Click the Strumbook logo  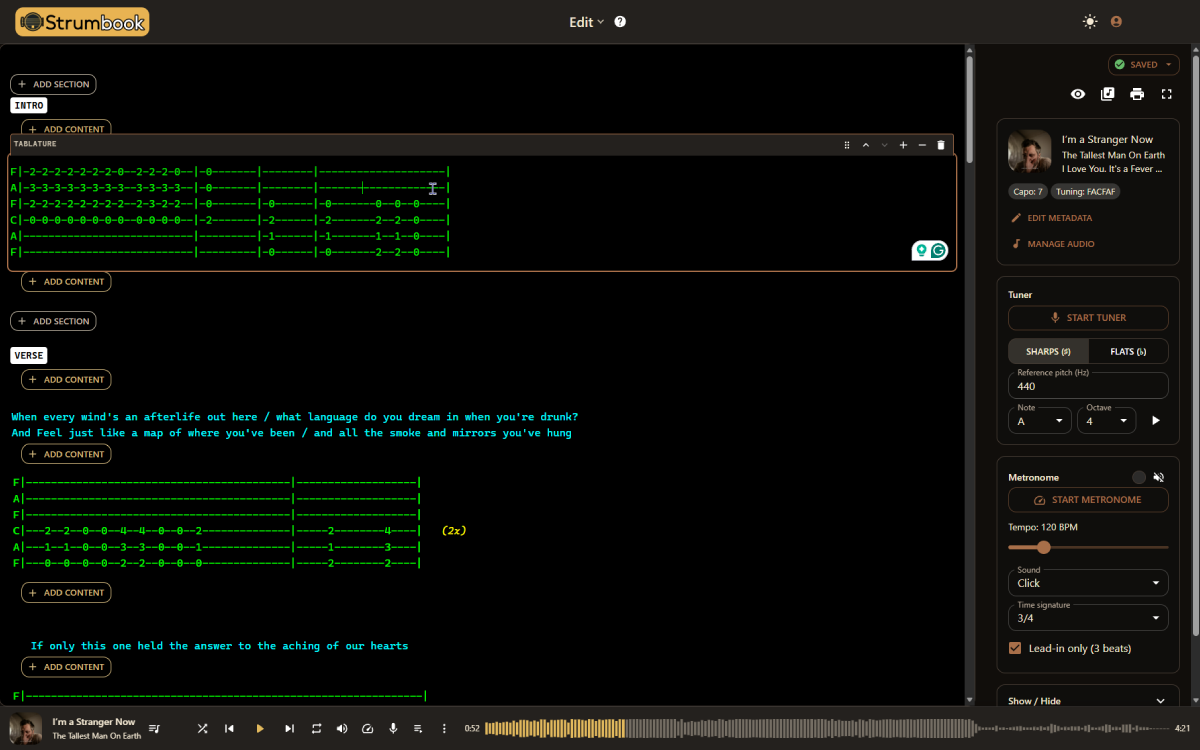click(x=82, y=21)
